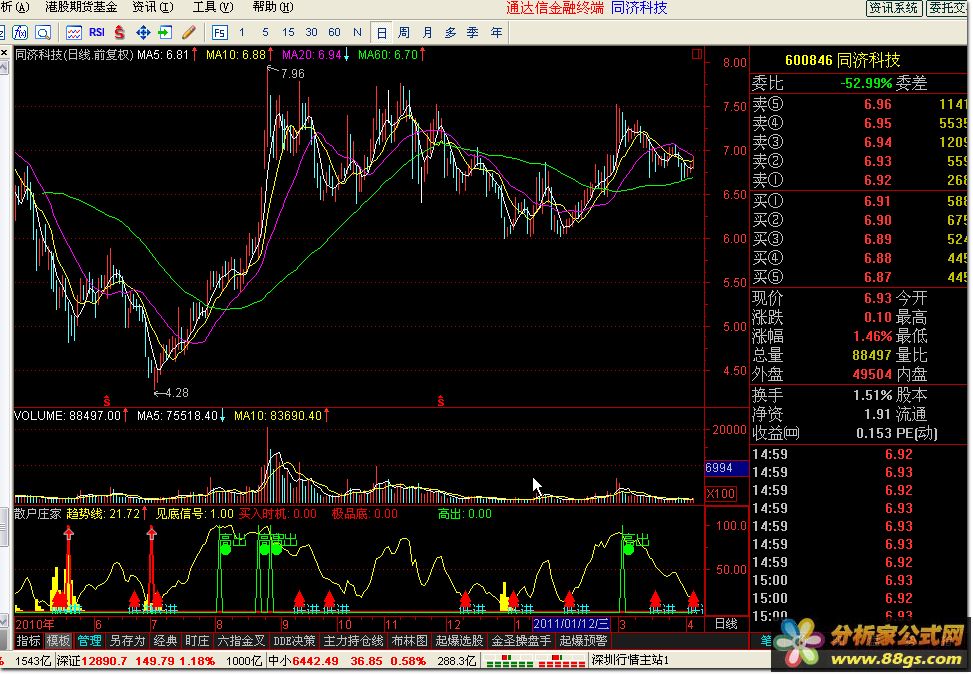
Task: Click the 资讯系统 button at top right
Action: [893, 8]
